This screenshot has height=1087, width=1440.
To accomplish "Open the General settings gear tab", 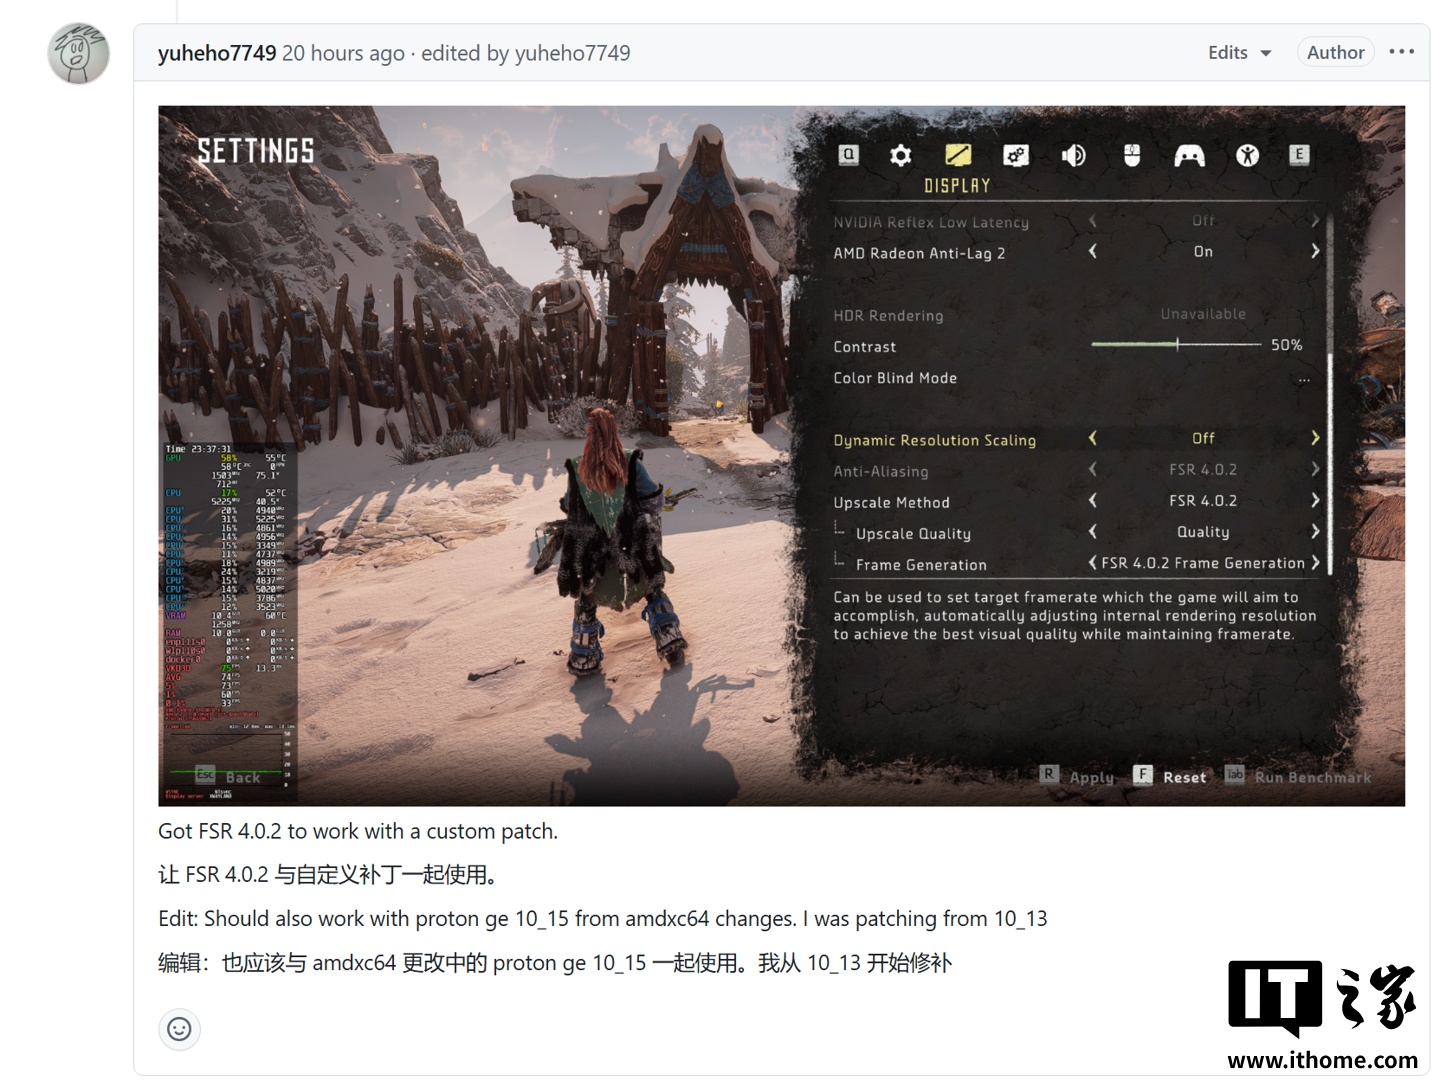I will click(x=901, y=155).
